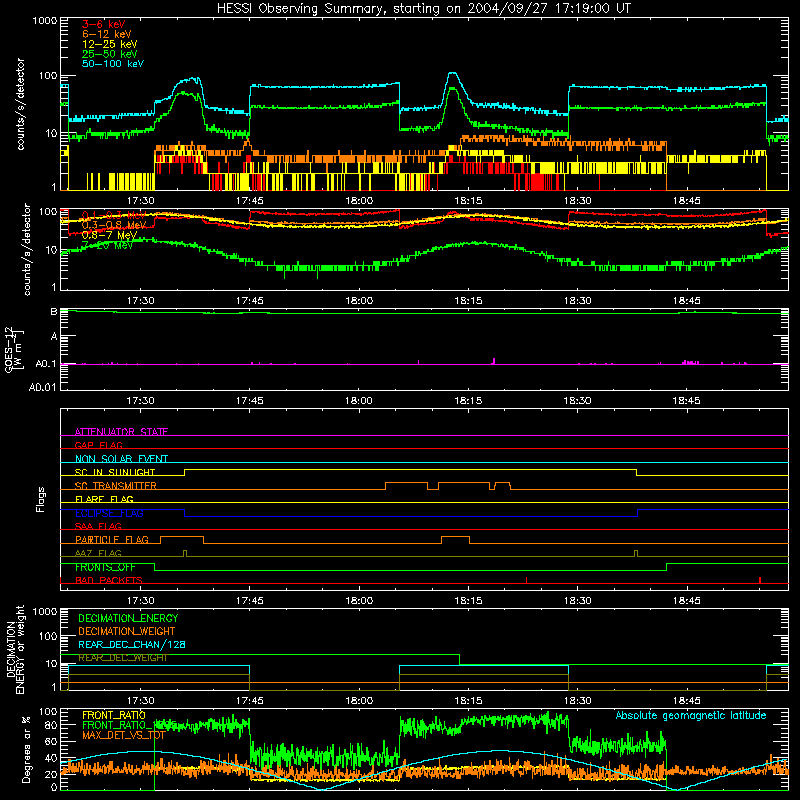The height and width of the screenshot is (800, 800).
Task: Click the B tick label on GOES axis
Action: (x=54, y=312)
